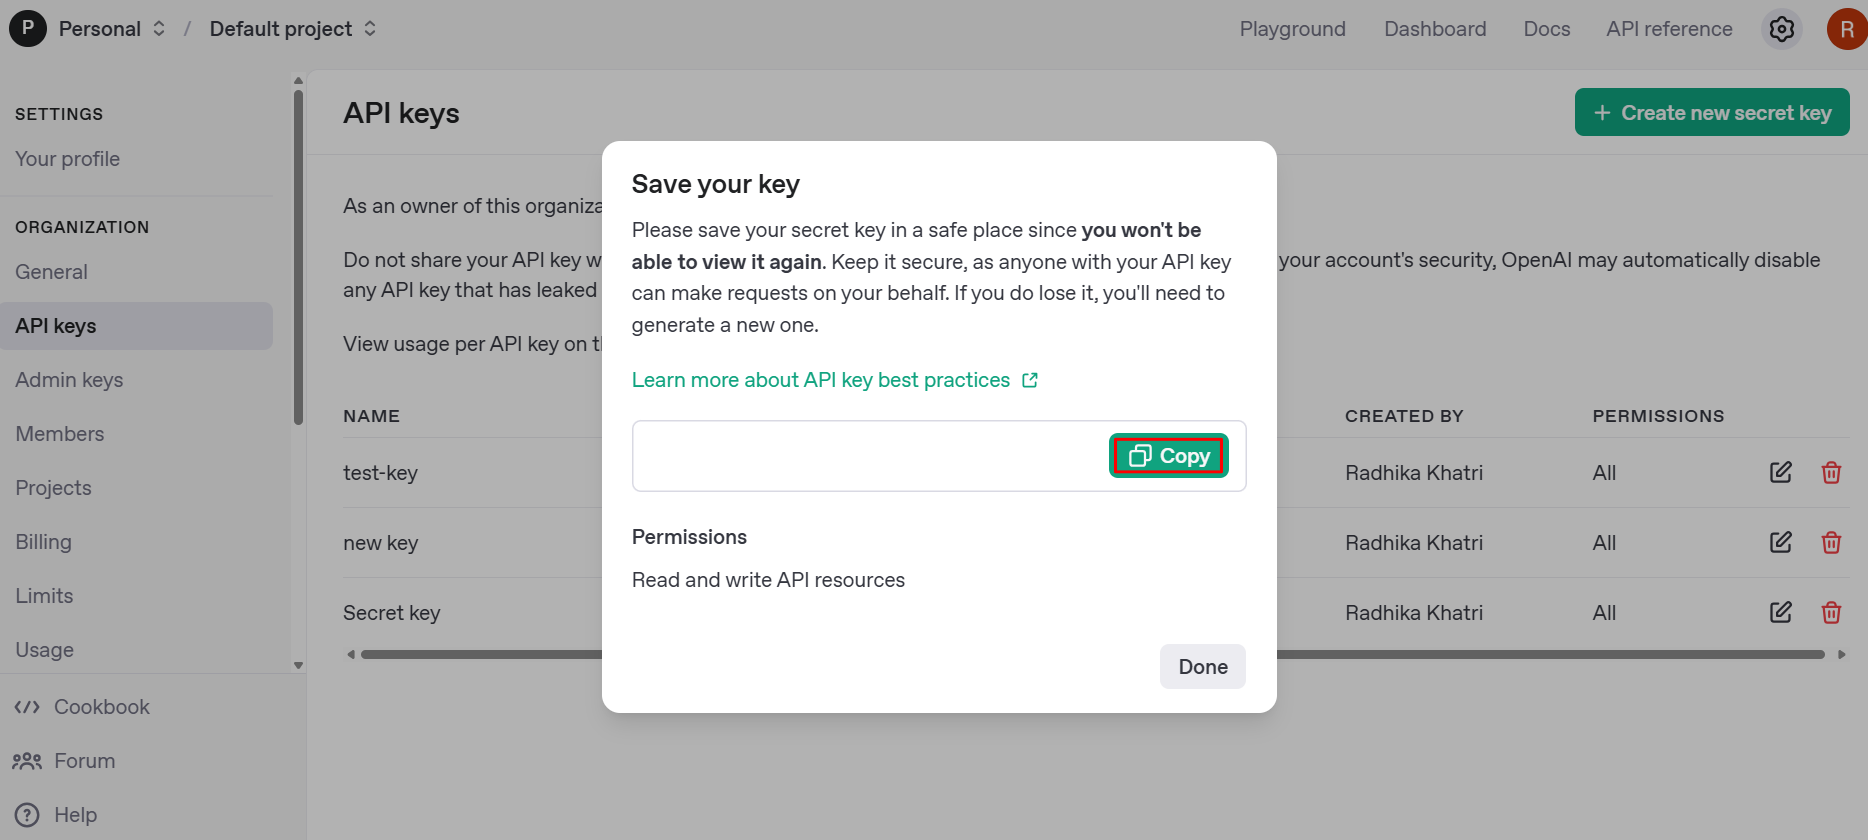Copy the secret key
1868x840 pixels.
(x=1168, y=456)
